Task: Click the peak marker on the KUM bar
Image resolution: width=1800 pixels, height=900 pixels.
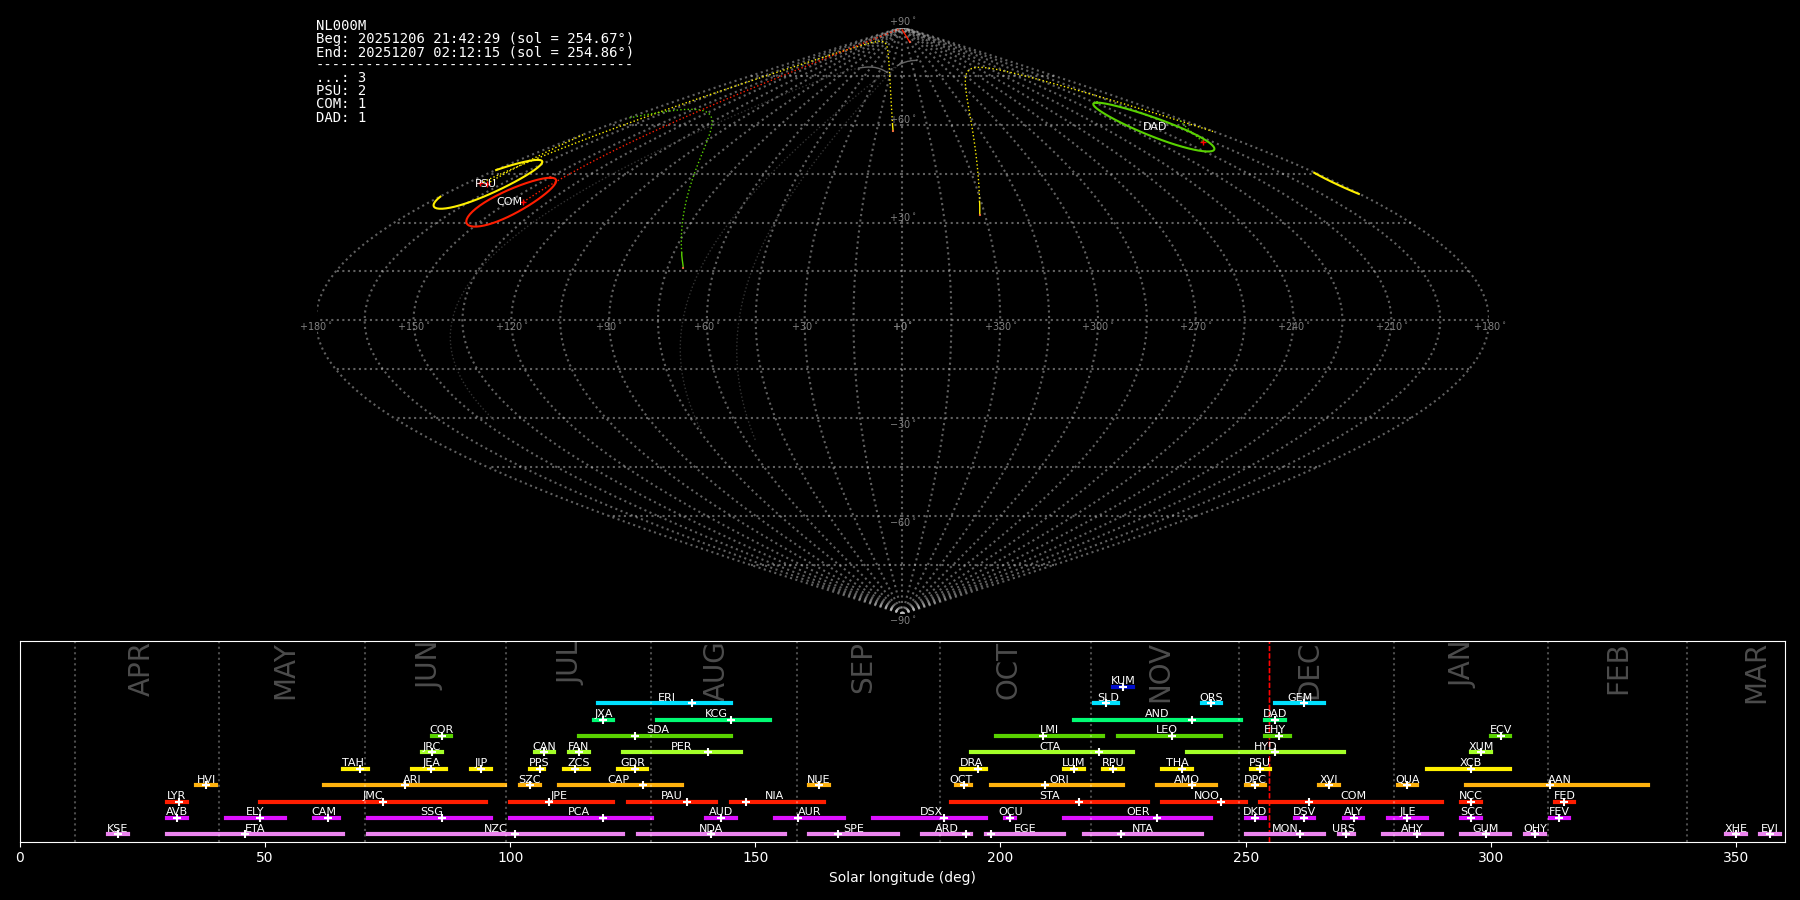Action: pos(1123,687)
